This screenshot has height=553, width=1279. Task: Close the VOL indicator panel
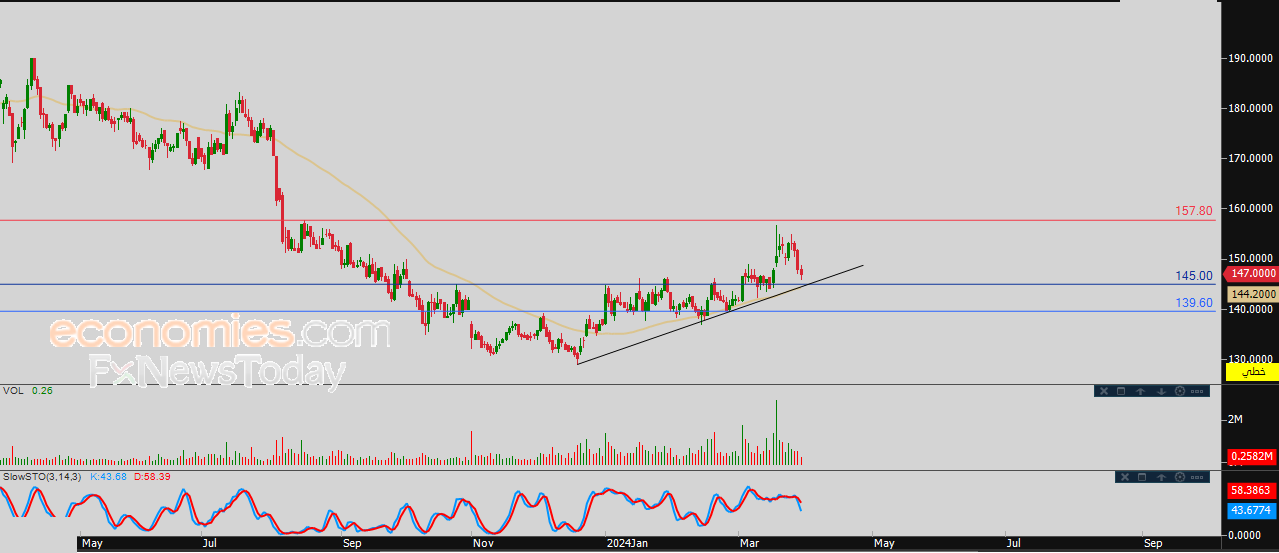(1104, 391)
